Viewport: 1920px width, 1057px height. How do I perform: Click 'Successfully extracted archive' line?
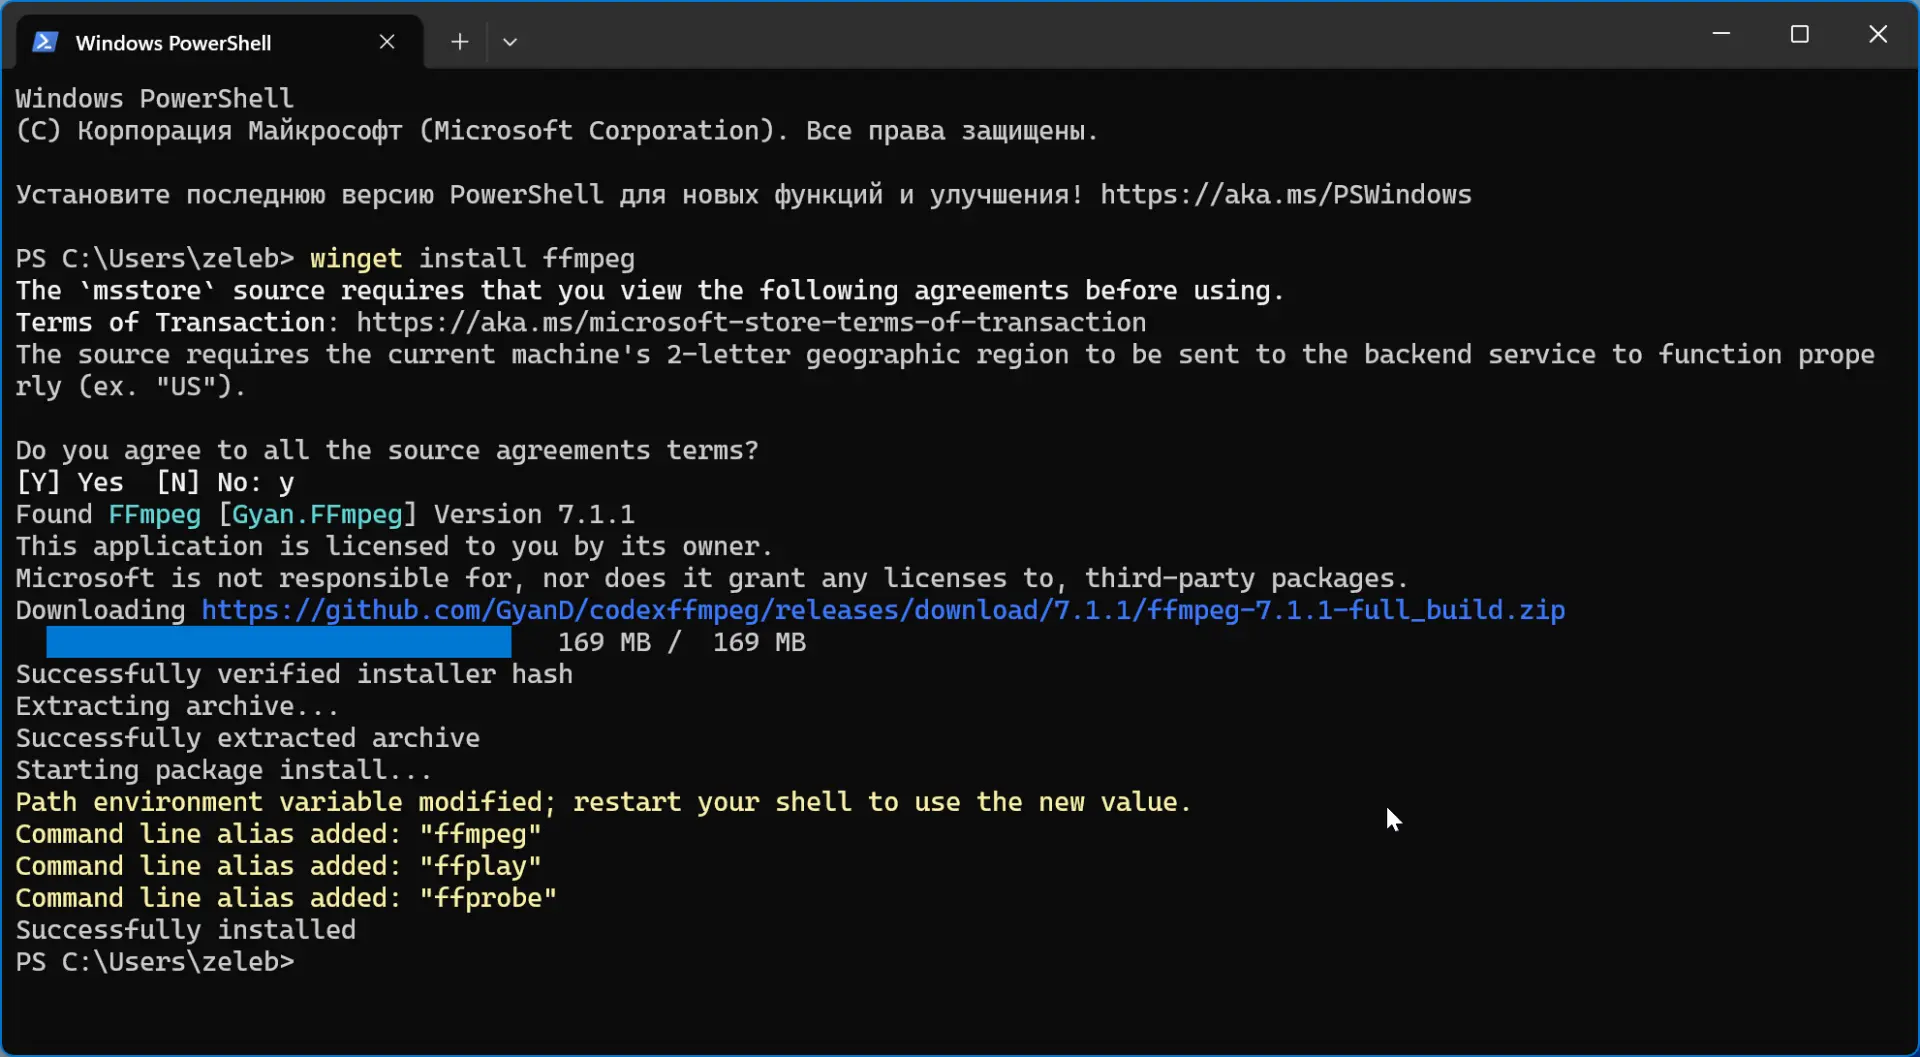(248, 739)
